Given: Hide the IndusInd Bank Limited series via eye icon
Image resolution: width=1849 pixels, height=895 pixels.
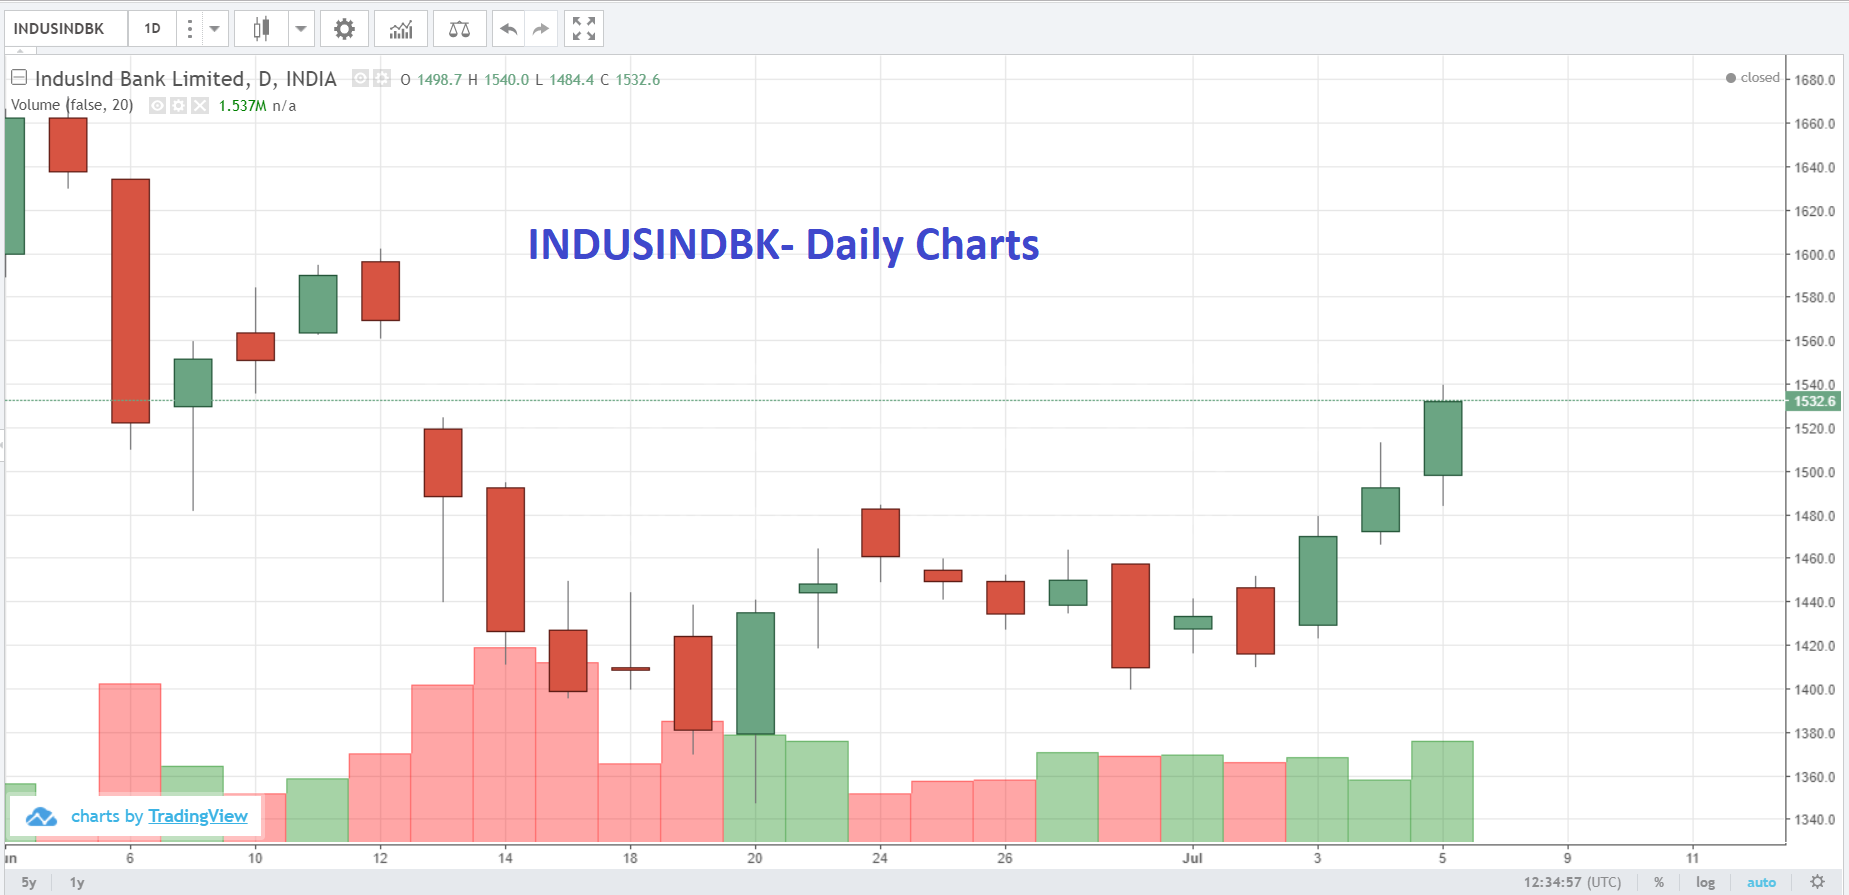Looking at the screenshot, I should point(360,78).
